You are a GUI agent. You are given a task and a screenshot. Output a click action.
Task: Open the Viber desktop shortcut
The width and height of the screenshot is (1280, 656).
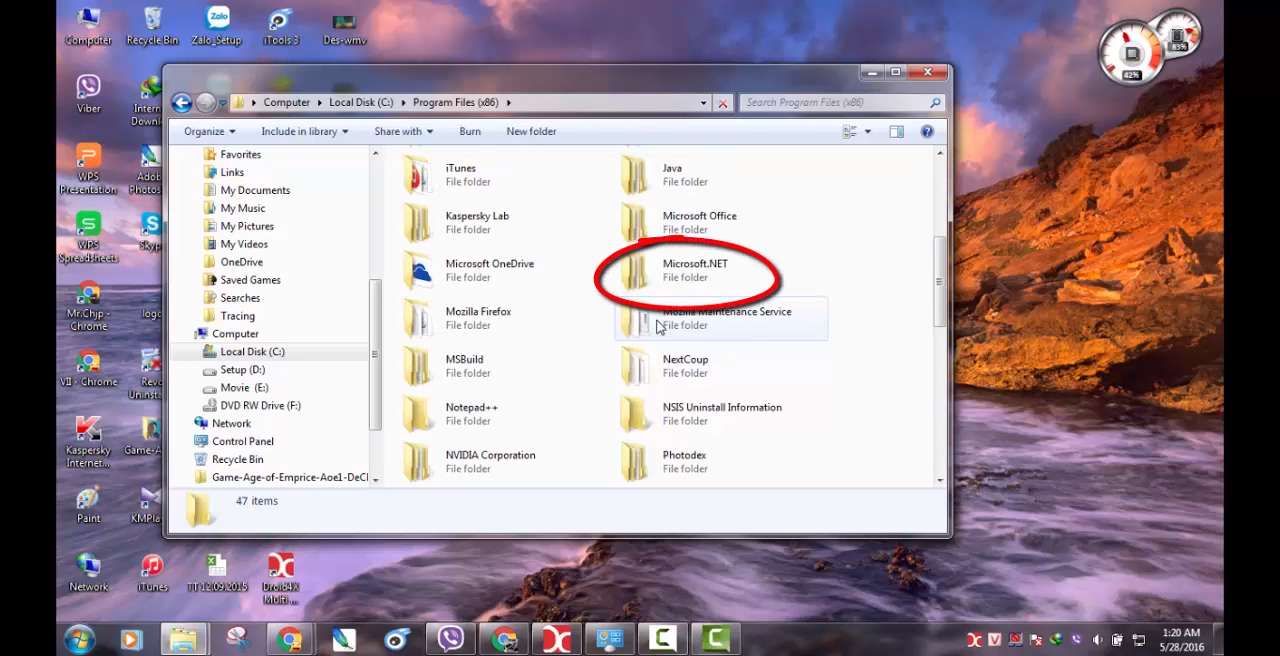click(88, 95)
